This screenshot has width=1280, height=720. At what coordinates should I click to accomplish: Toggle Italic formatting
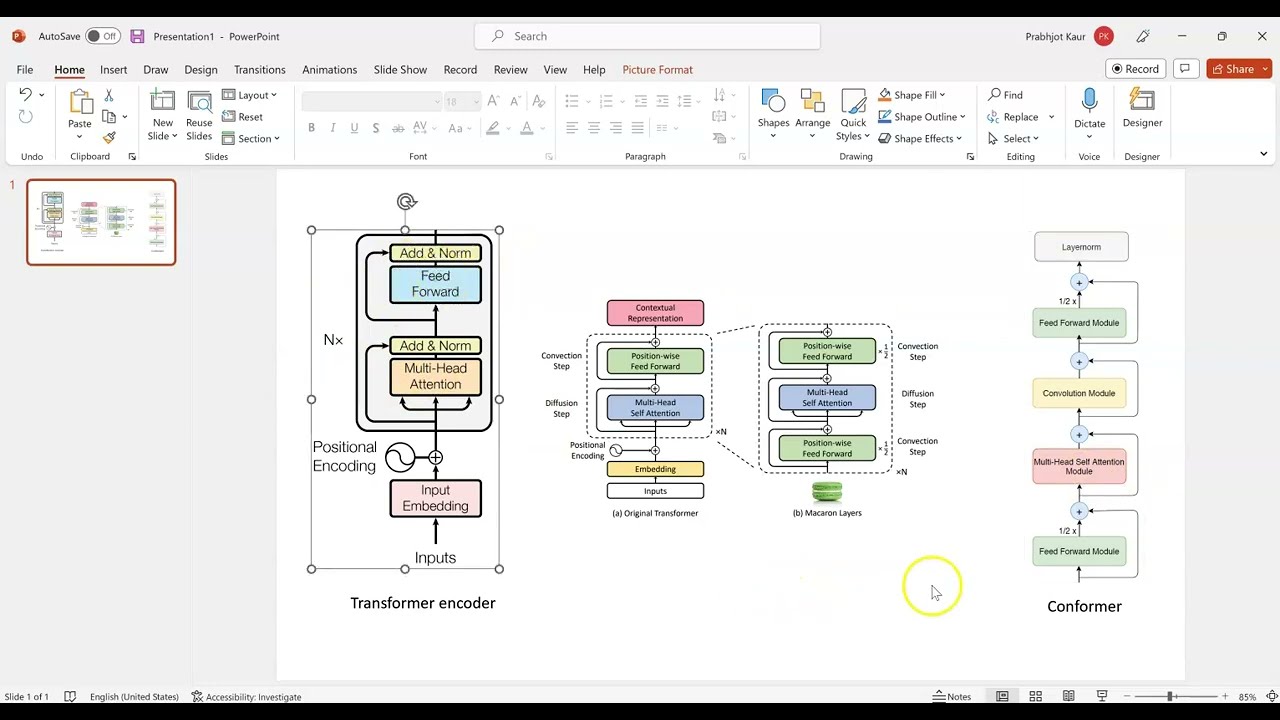pos(333,128)
